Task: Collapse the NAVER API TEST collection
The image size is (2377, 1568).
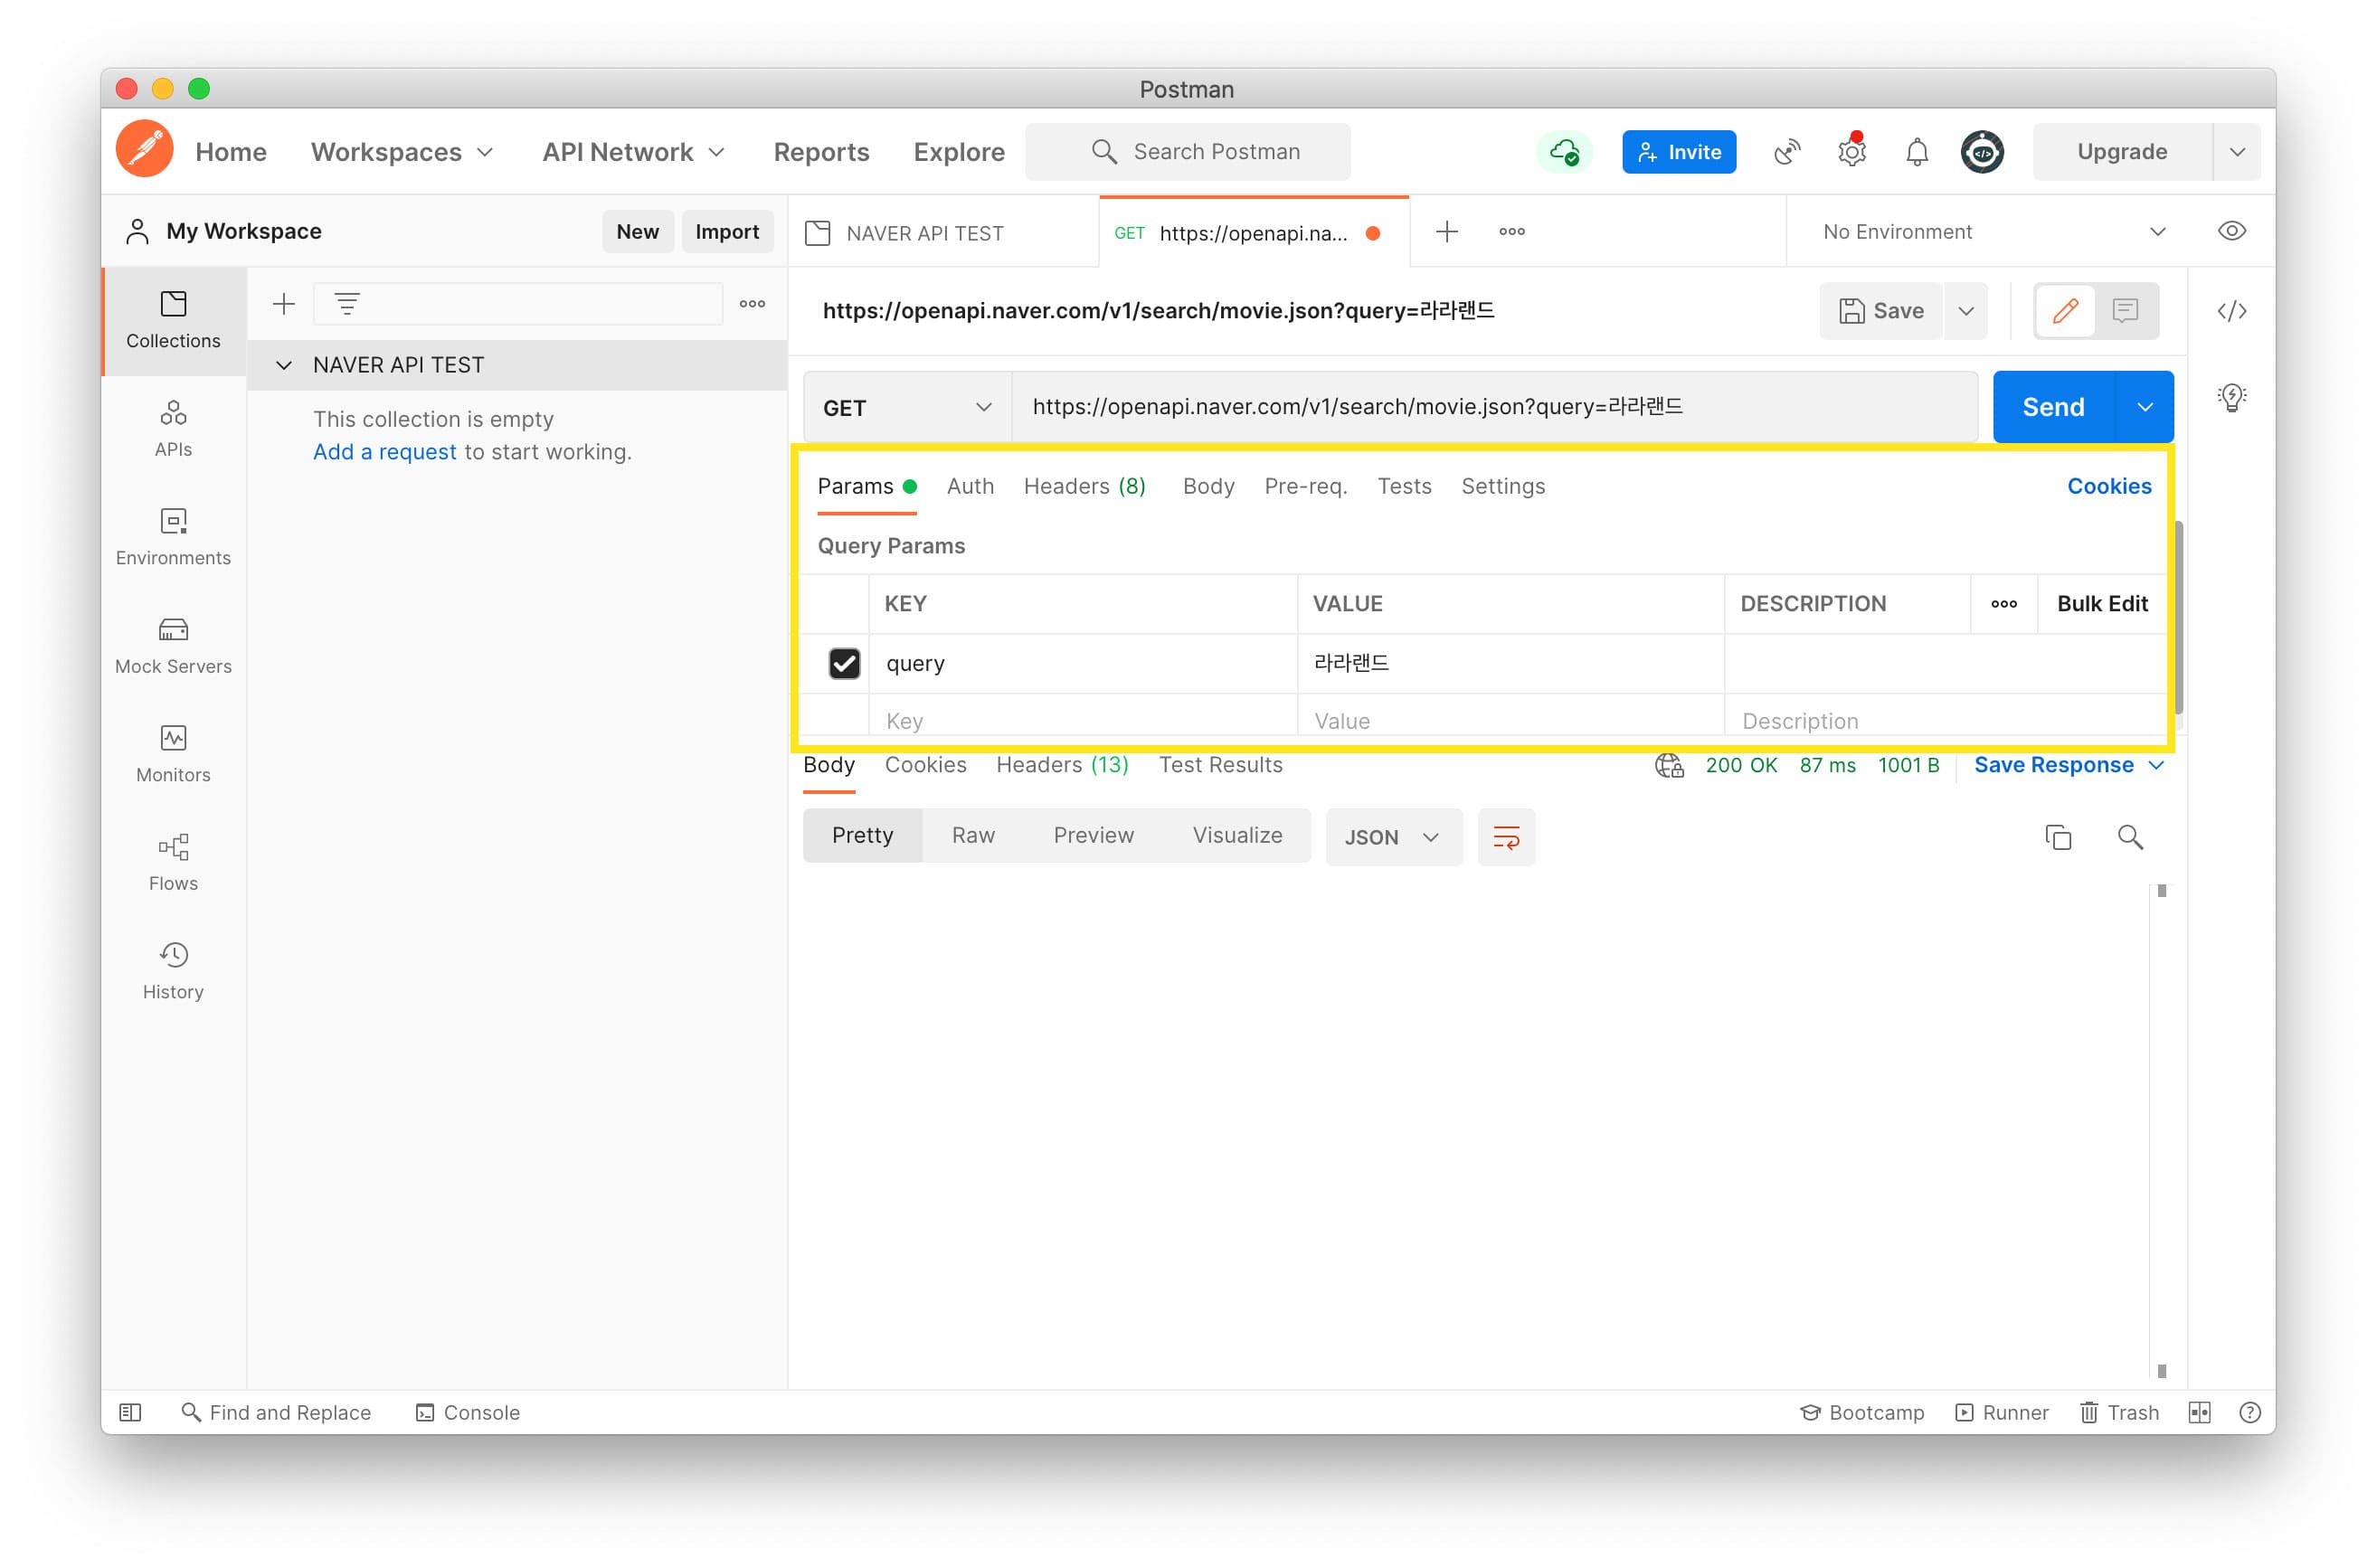Action: tap(284, 365)
